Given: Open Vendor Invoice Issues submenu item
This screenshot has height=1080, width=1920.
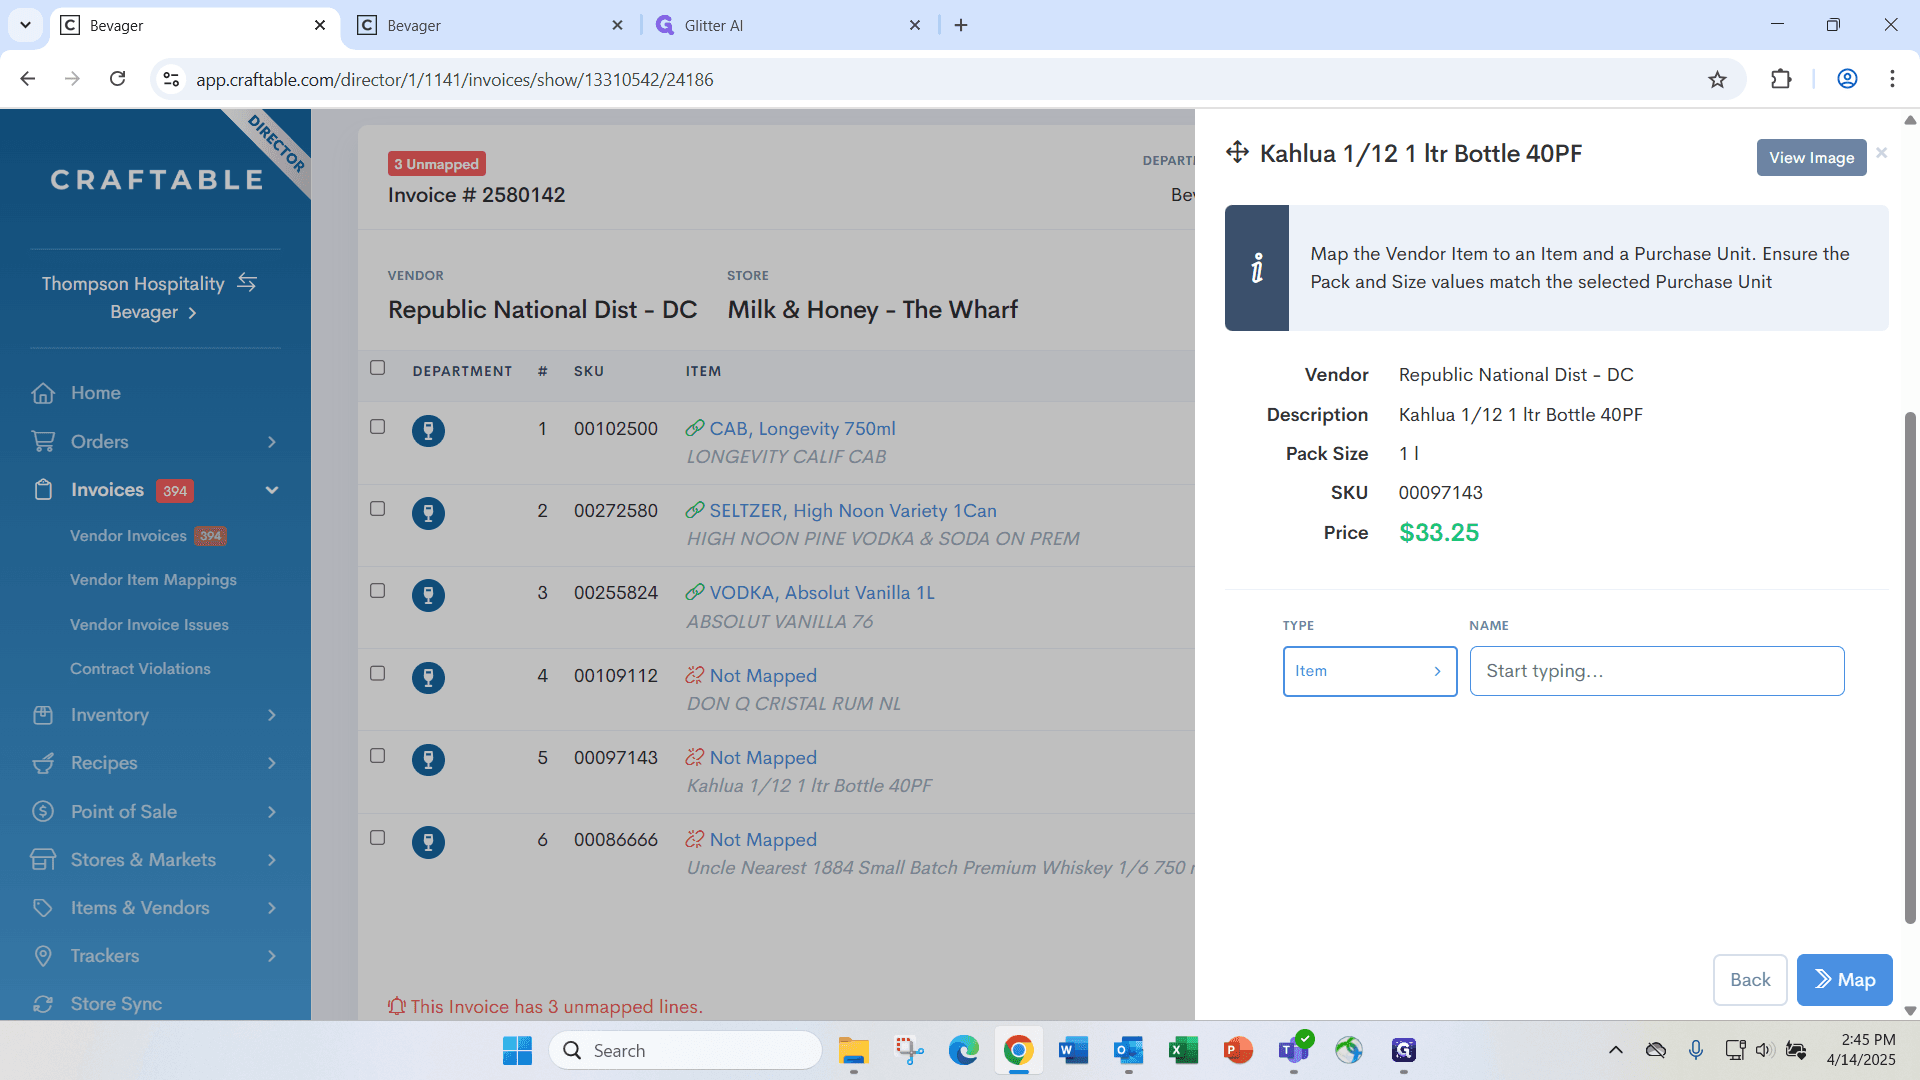Looking at the screenshot, I should (x=149, y=625).
